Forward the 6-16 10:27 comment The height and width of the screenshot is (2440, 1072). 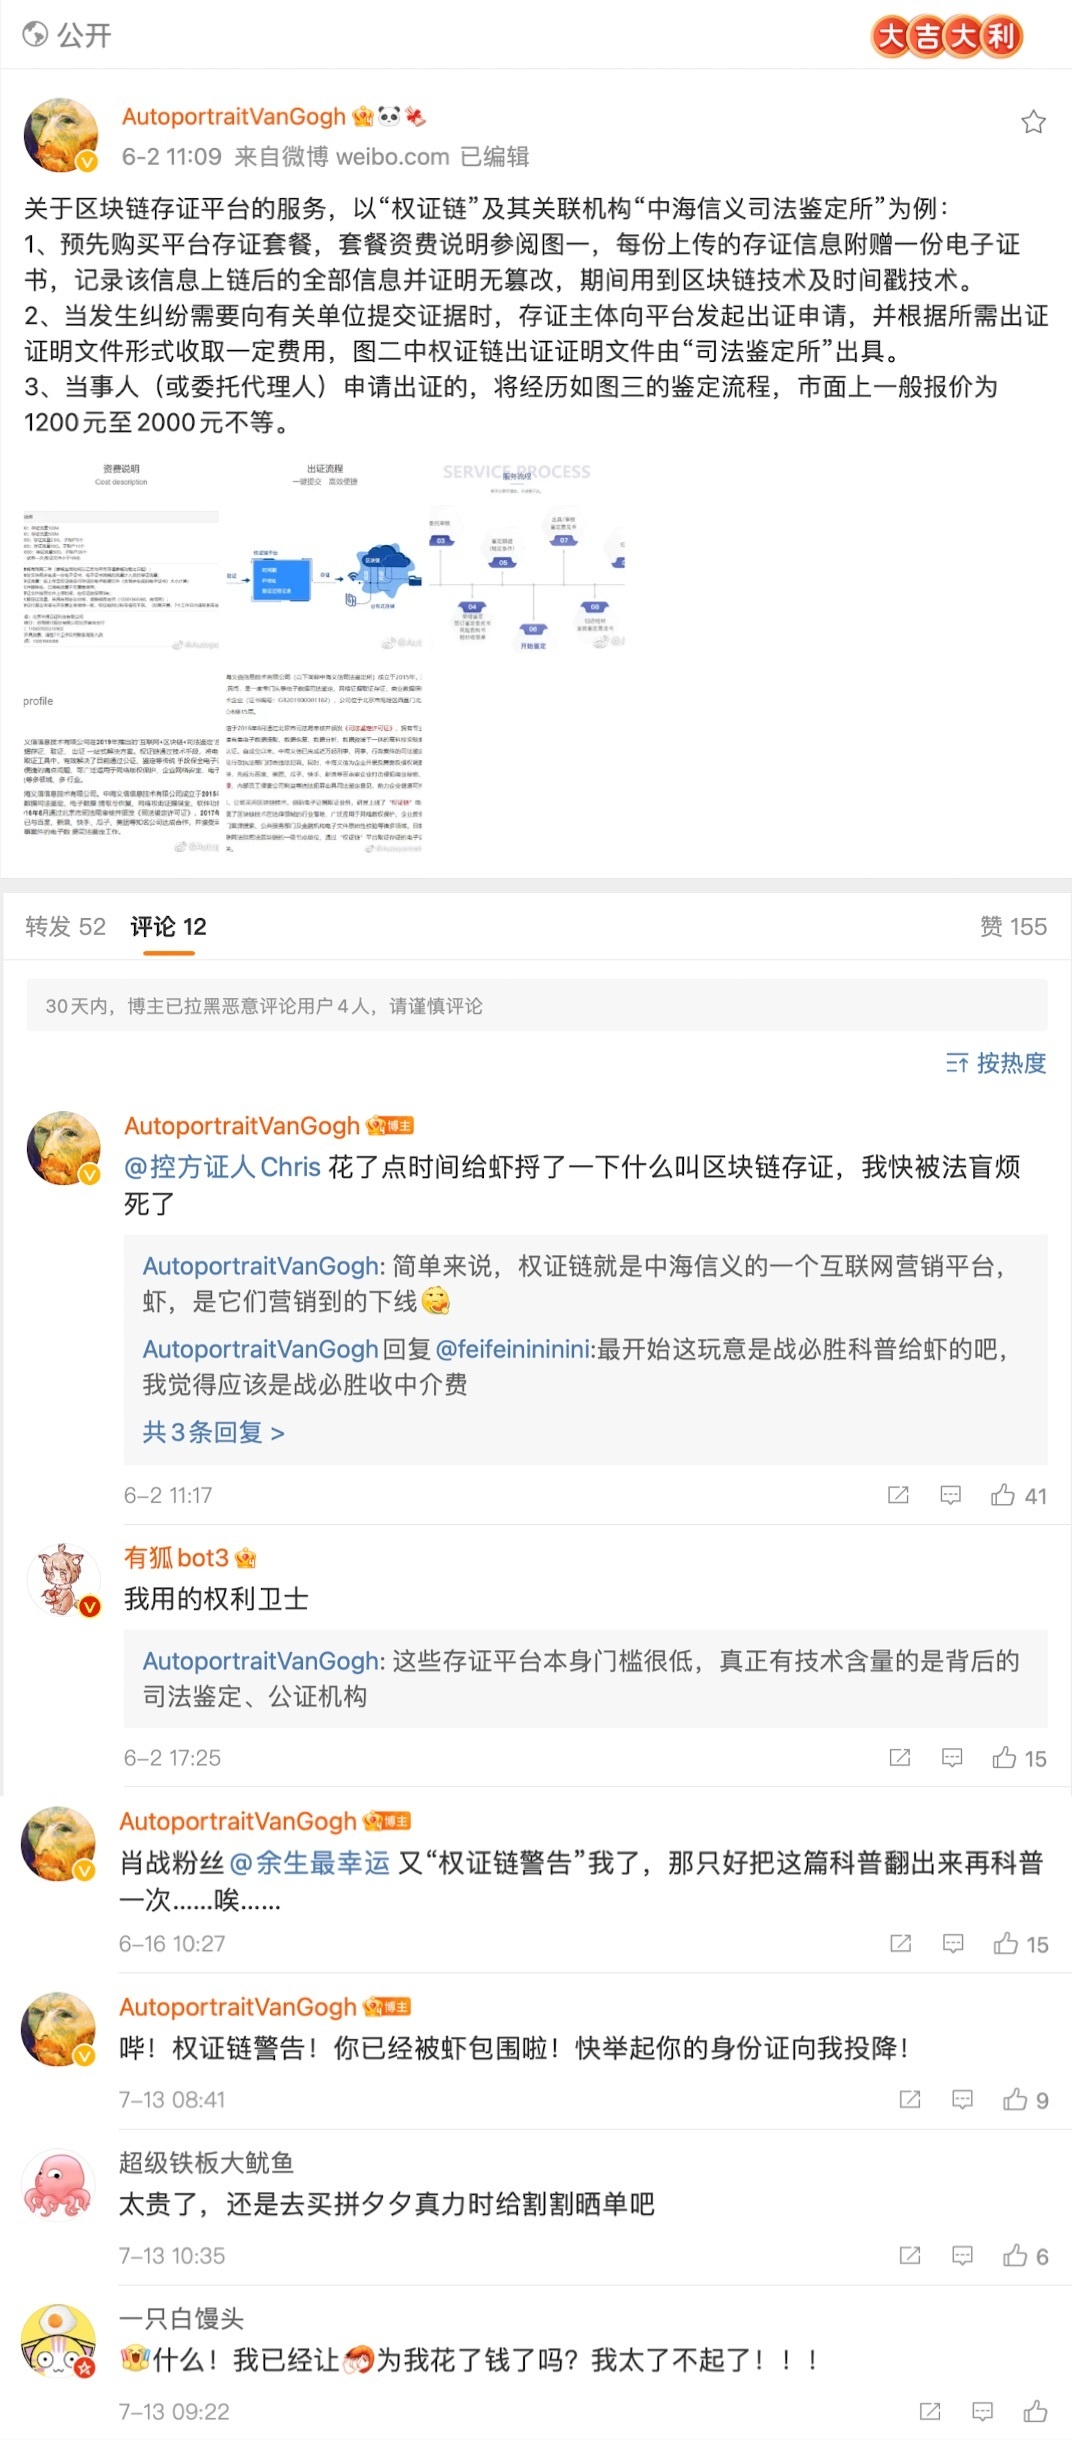pos(900,1943)
